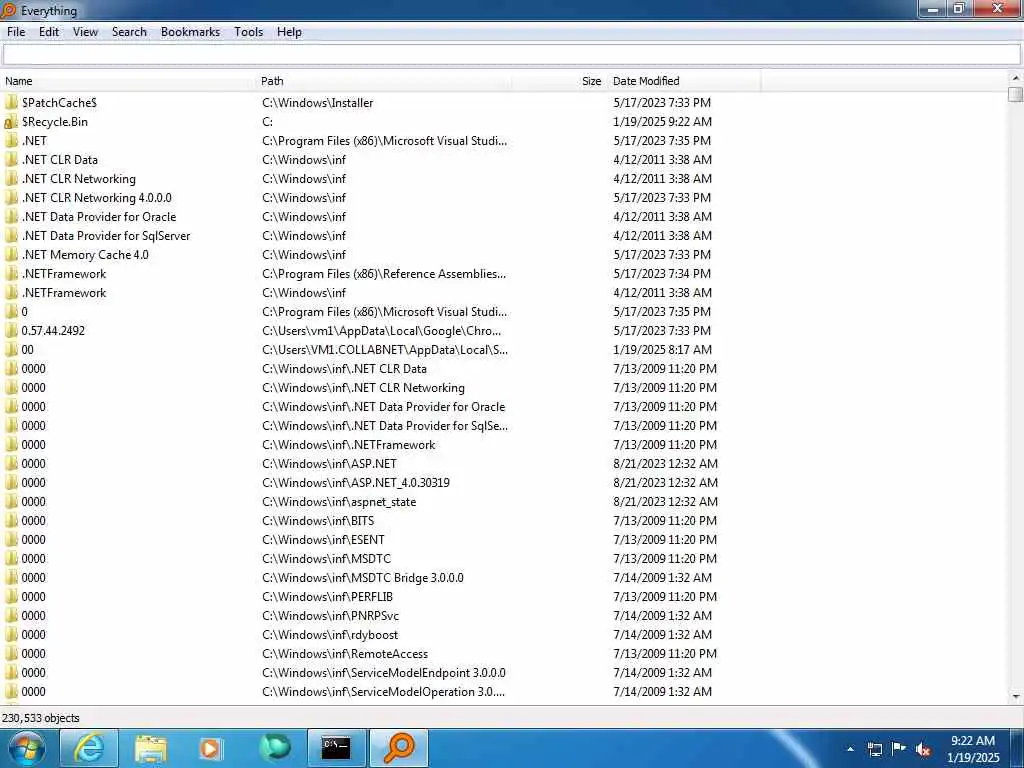Select the $Recycle.Bin locked folder icon

[11, 121]
